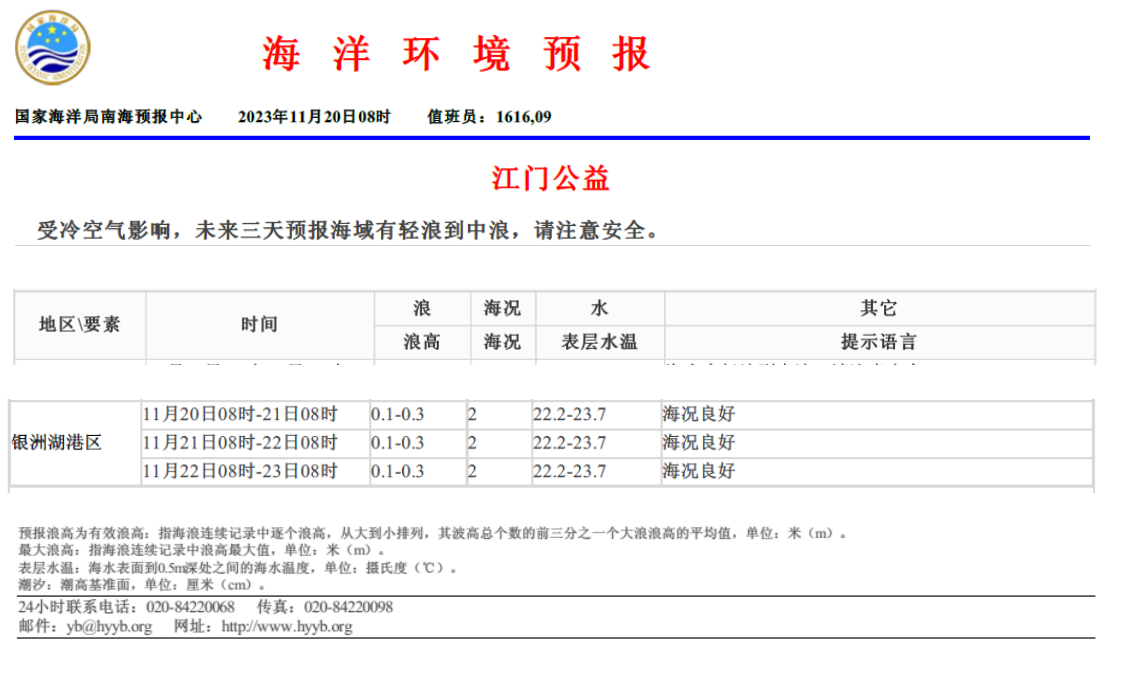Click the National Marine Forecast logo

point(53,48)
